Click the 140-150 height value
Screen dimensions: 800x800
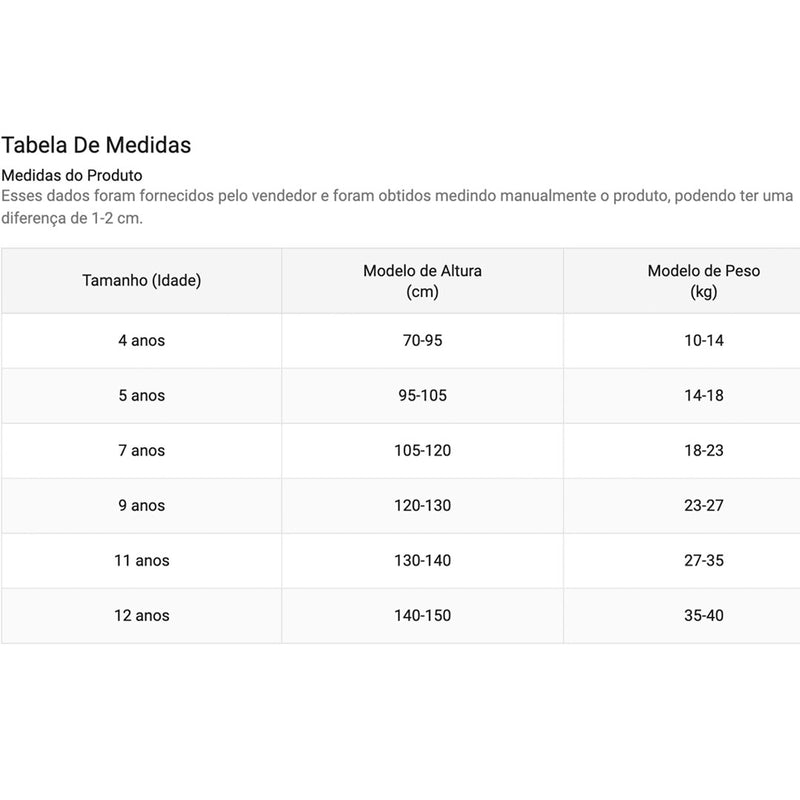point(422,616)
